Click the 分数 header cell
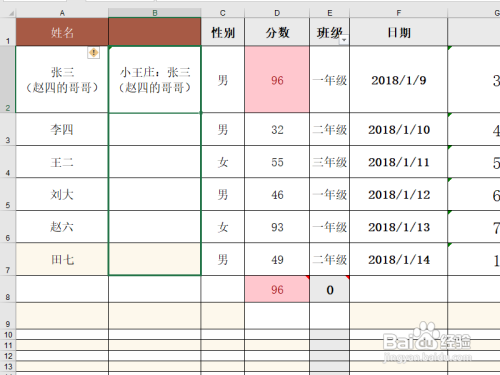 pyautogui.click(x=277, y=32)
